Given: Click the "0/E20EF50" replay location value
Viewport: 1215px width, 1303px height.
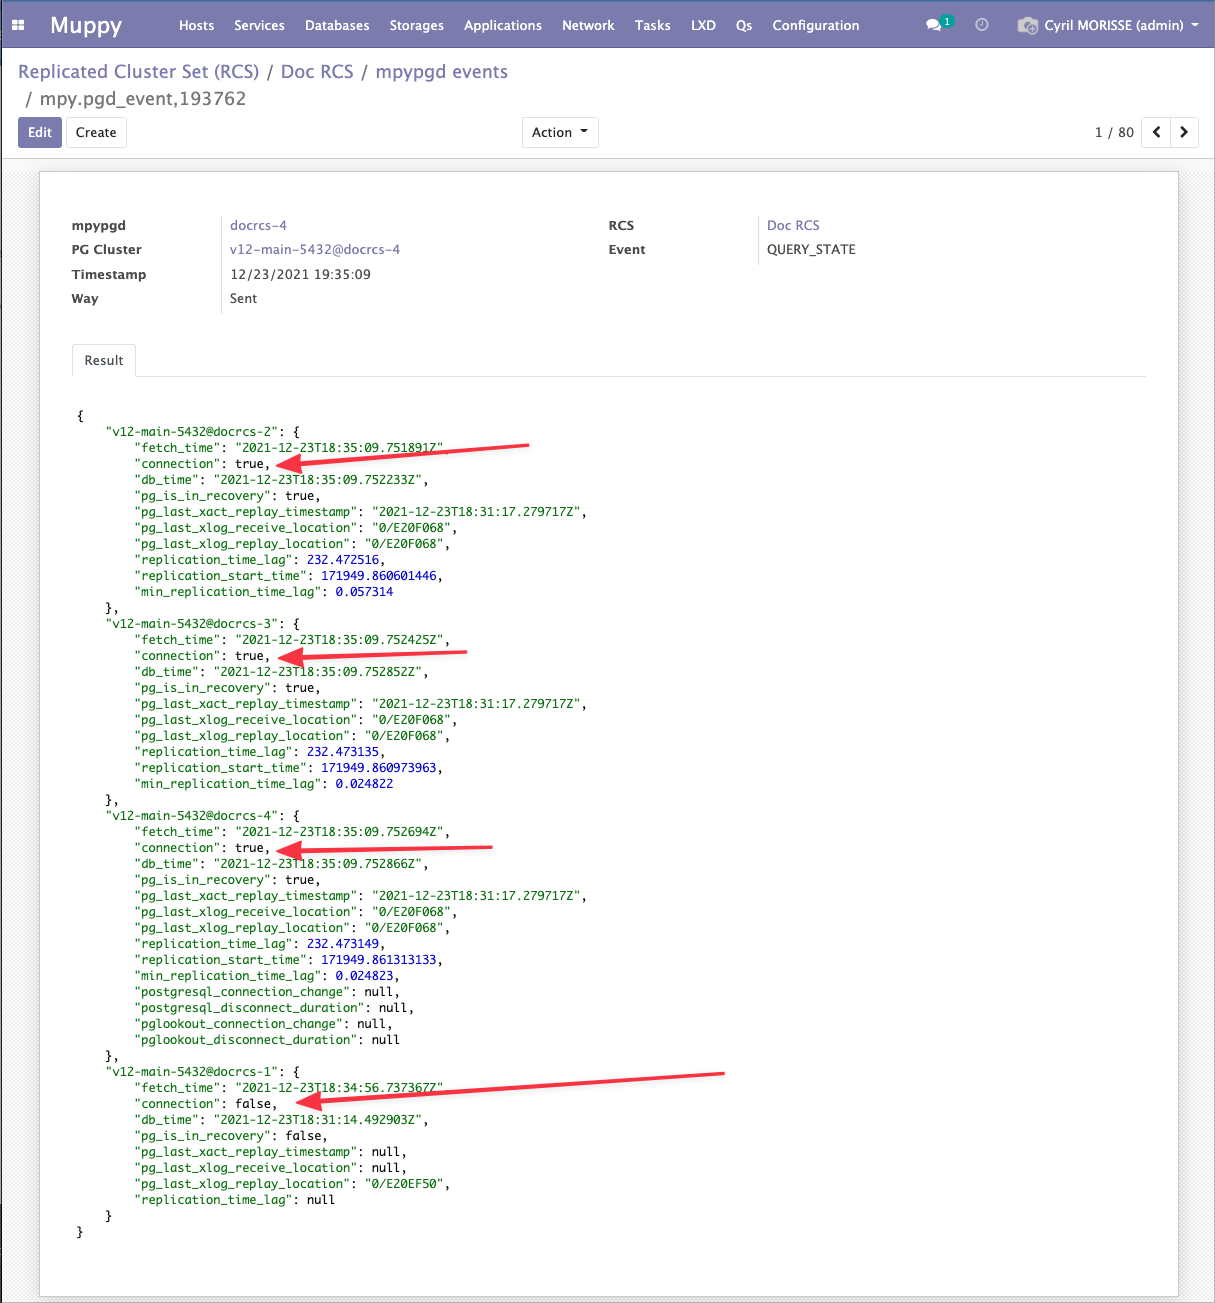Looking at the screenshot, I should [404, 1184].
